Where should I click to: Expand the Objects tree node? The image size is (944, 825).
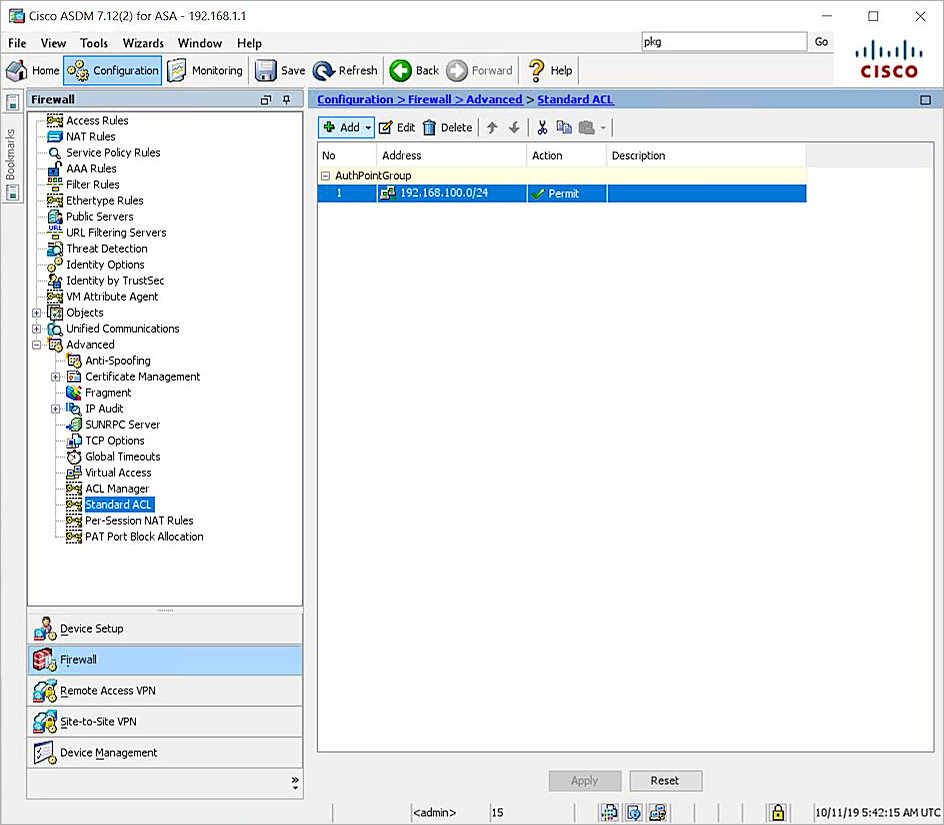coord(37,312)
